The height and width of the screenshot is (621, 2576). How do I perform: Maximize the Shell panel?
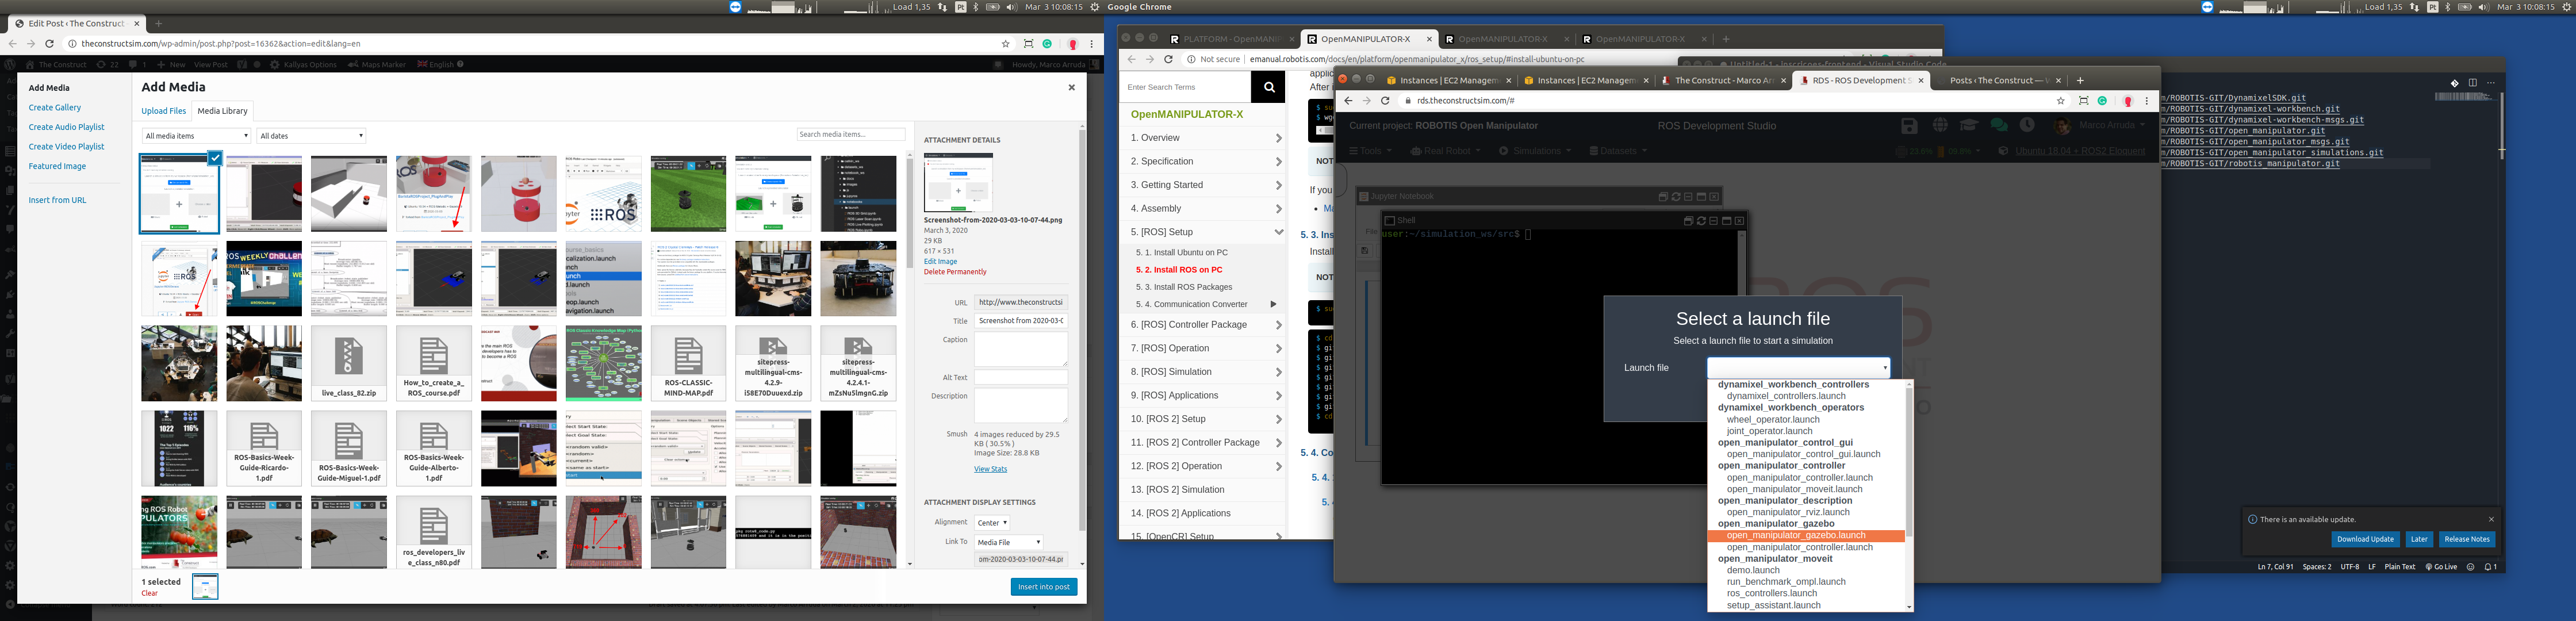1726,221
